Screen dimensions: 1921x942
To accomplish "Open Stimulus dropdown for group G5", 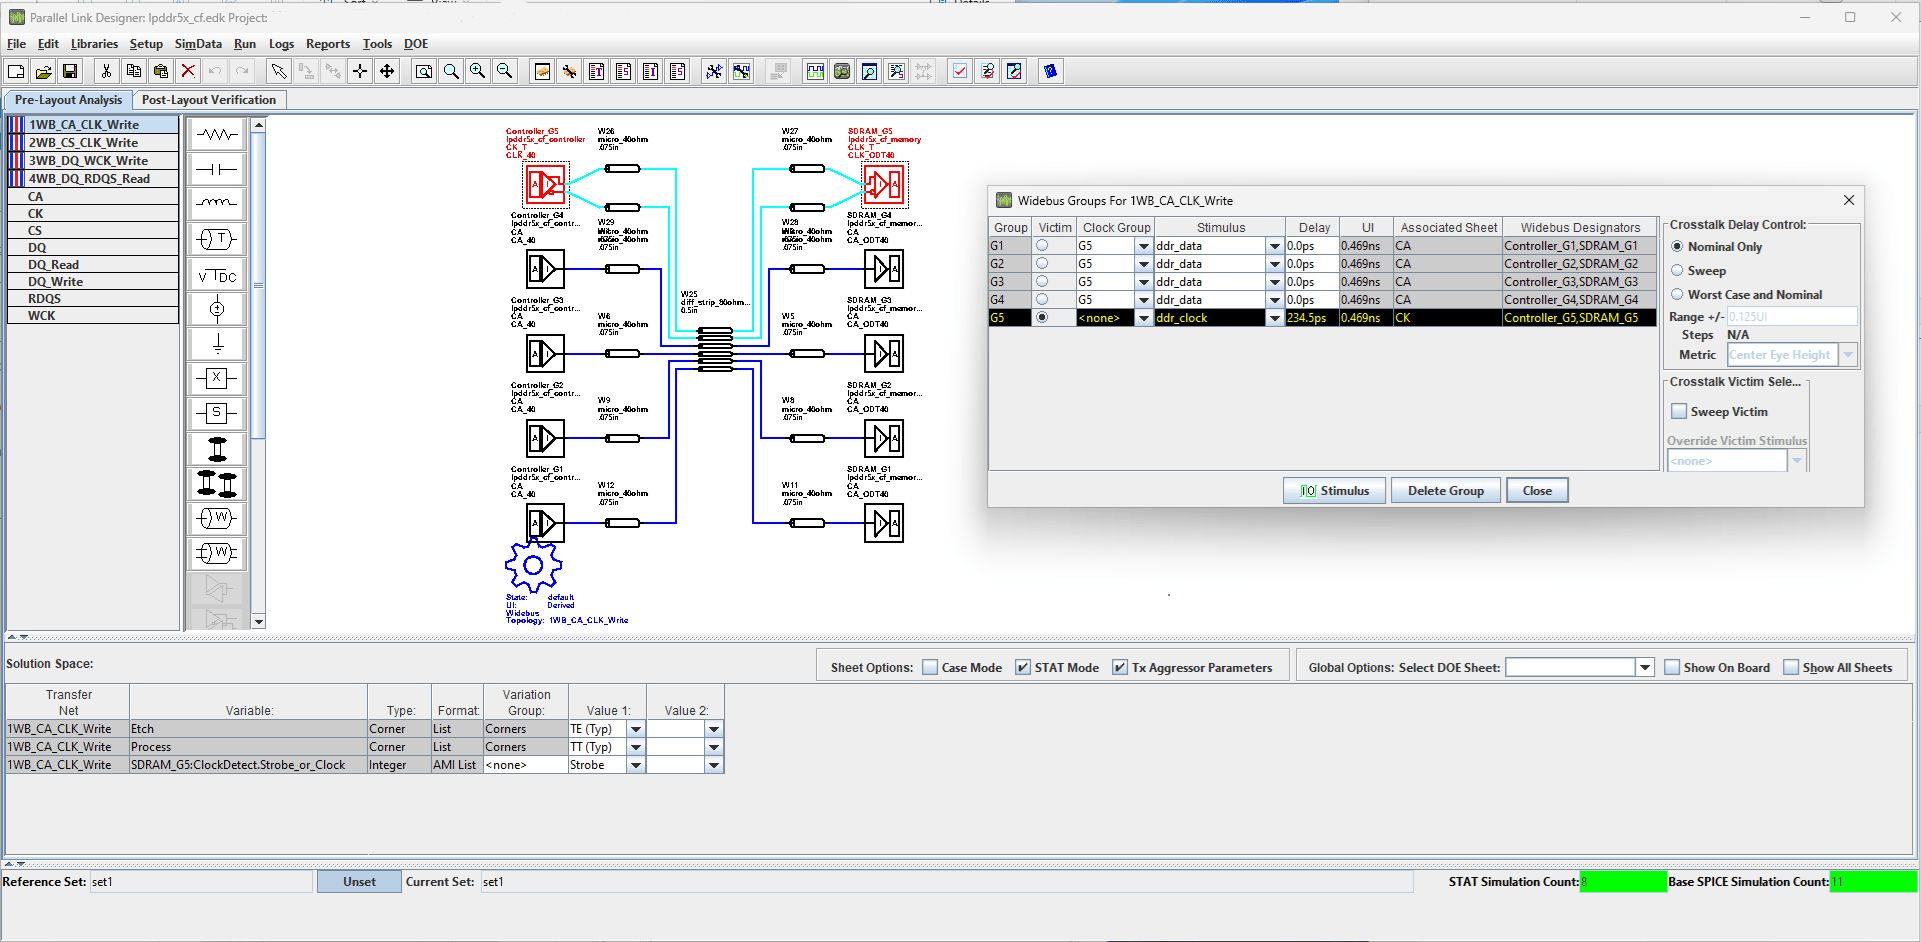I will 1274,318.
